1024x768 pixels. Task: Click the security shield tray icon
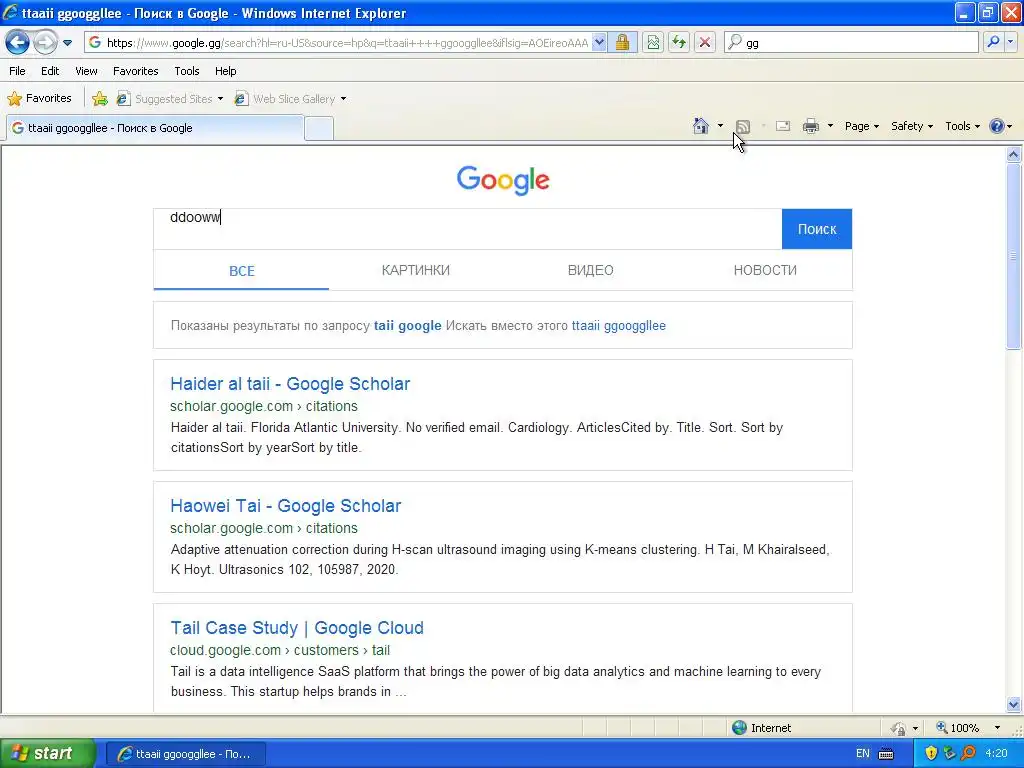coord(931,753)
